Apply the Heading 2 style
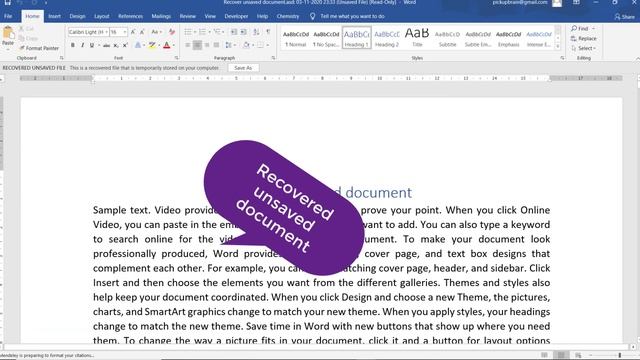Screen dimensions: 640x360 tap(387, 38)
